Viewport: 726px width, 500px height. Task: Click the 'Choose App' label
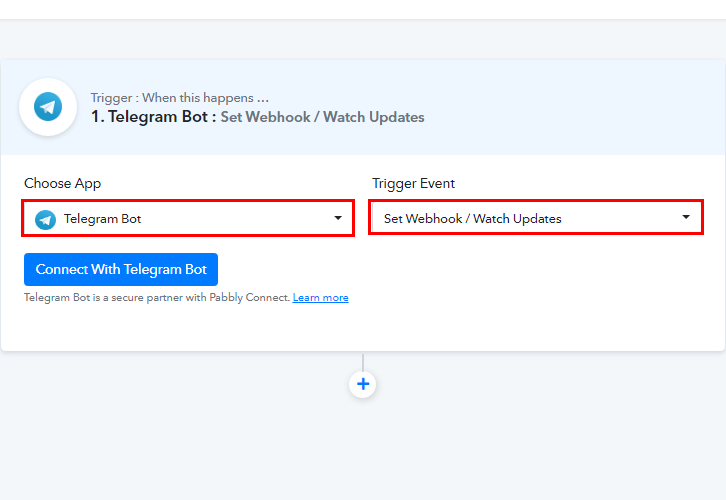pos(63,183)
